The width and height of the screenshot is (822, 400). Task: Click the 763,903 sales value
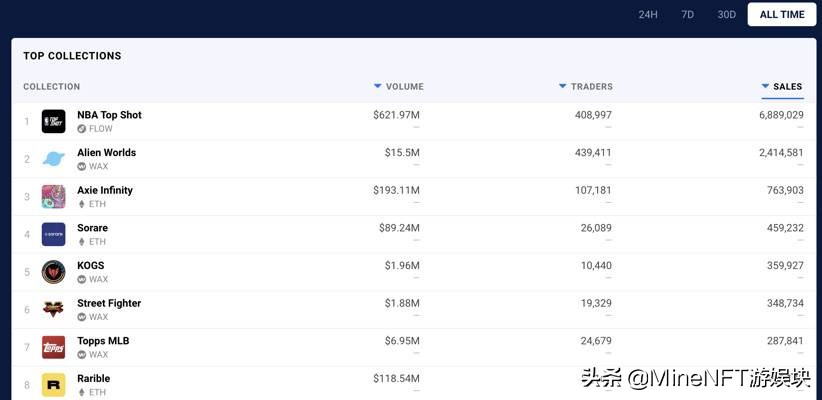click(785, 190)
